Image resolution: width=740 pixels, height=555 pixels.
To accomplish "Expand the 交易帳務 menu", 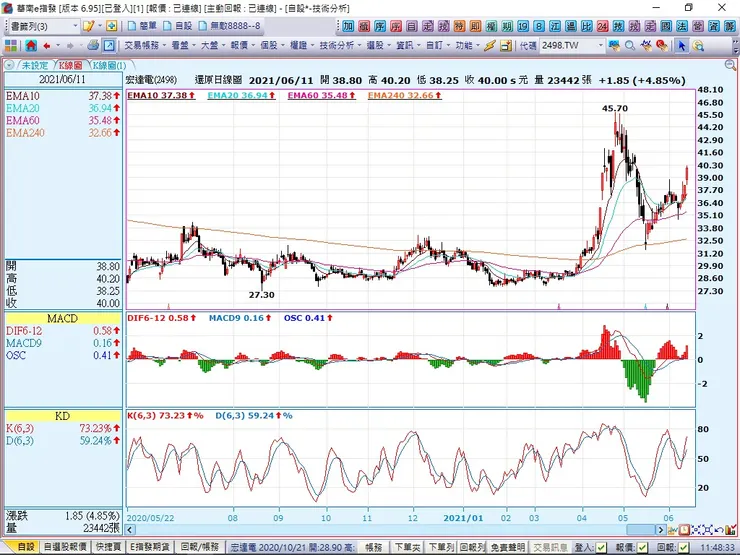I will tap(145, 46).
